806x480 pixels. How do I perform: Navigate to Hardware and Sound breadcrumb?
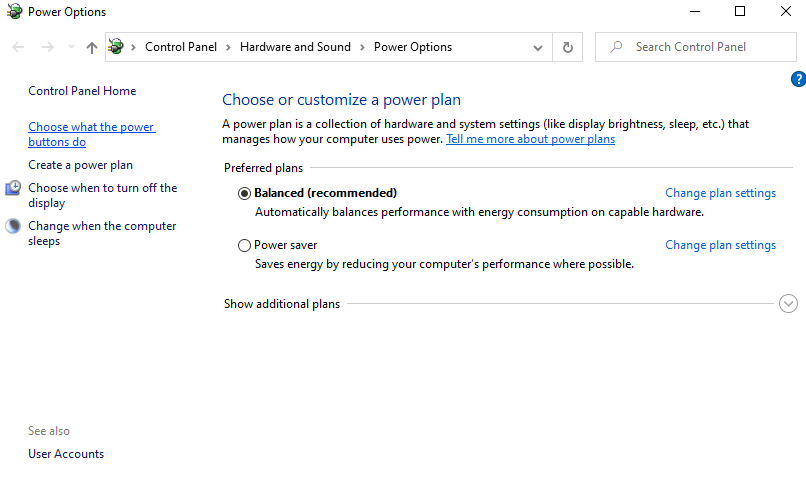pos(295,47)
